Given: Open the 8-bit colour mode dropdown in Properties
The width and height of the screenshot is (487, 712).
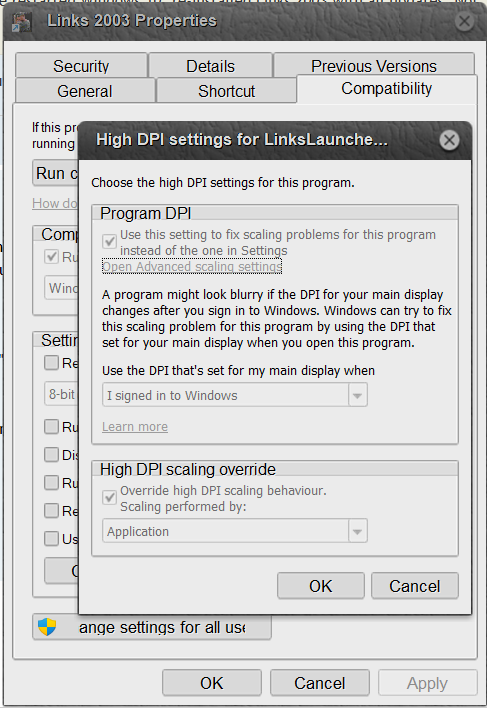Looking at the screenshot, I should coord(61,394).
